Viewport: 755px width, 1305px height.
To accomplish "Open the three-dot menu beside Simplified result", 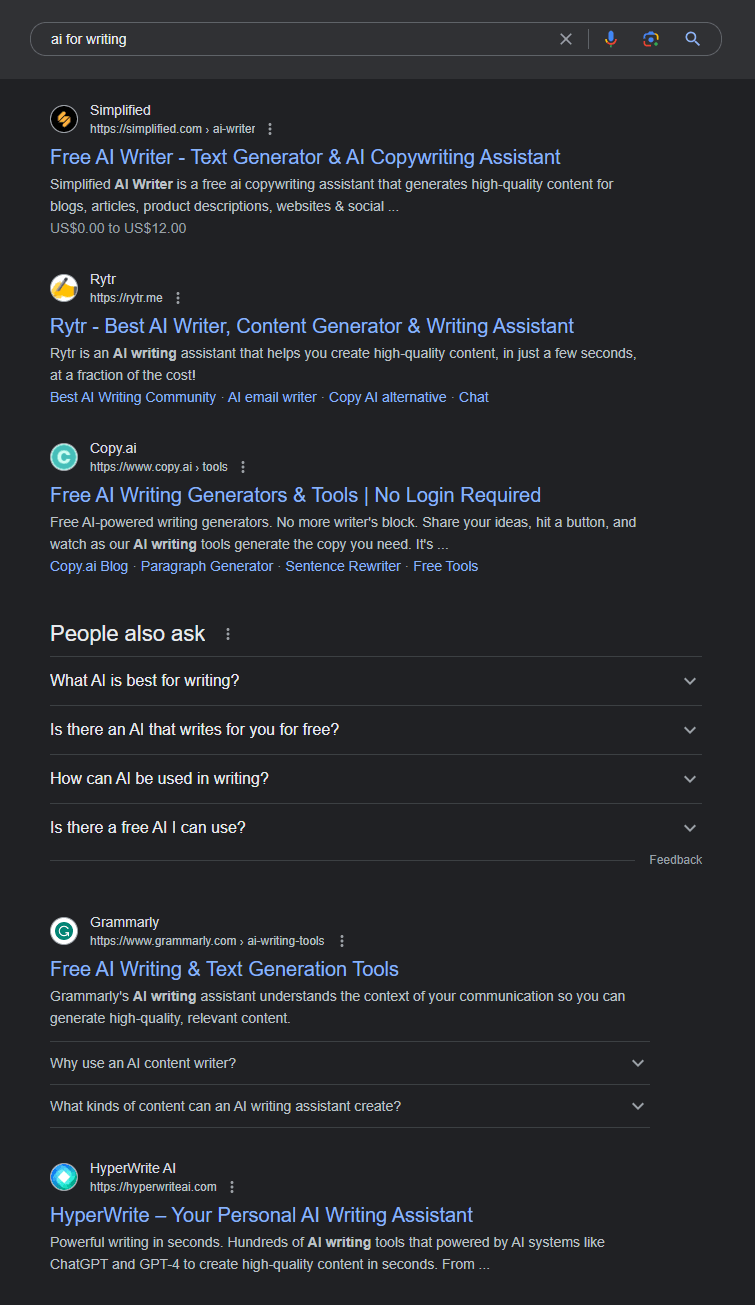I will click(x=270, y=129).
